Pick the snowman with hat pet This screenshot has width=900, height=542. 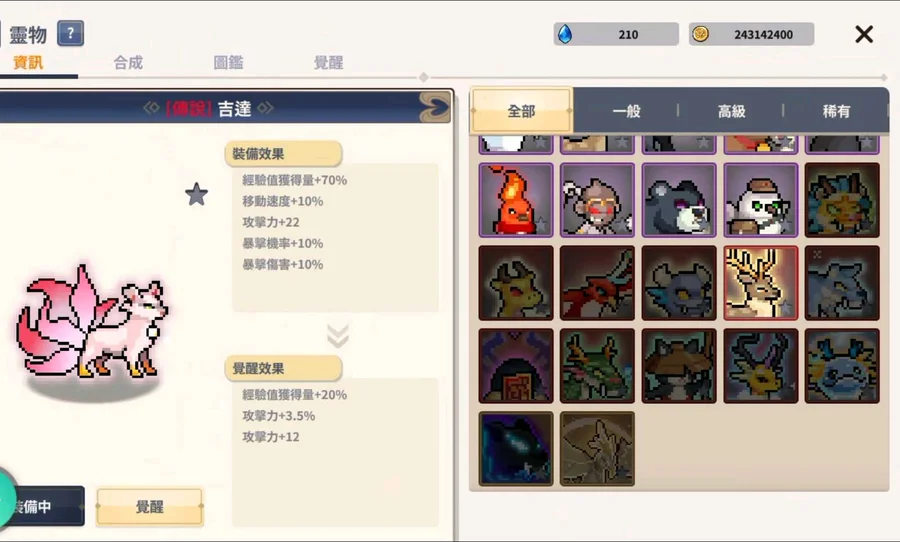point(761,200)
